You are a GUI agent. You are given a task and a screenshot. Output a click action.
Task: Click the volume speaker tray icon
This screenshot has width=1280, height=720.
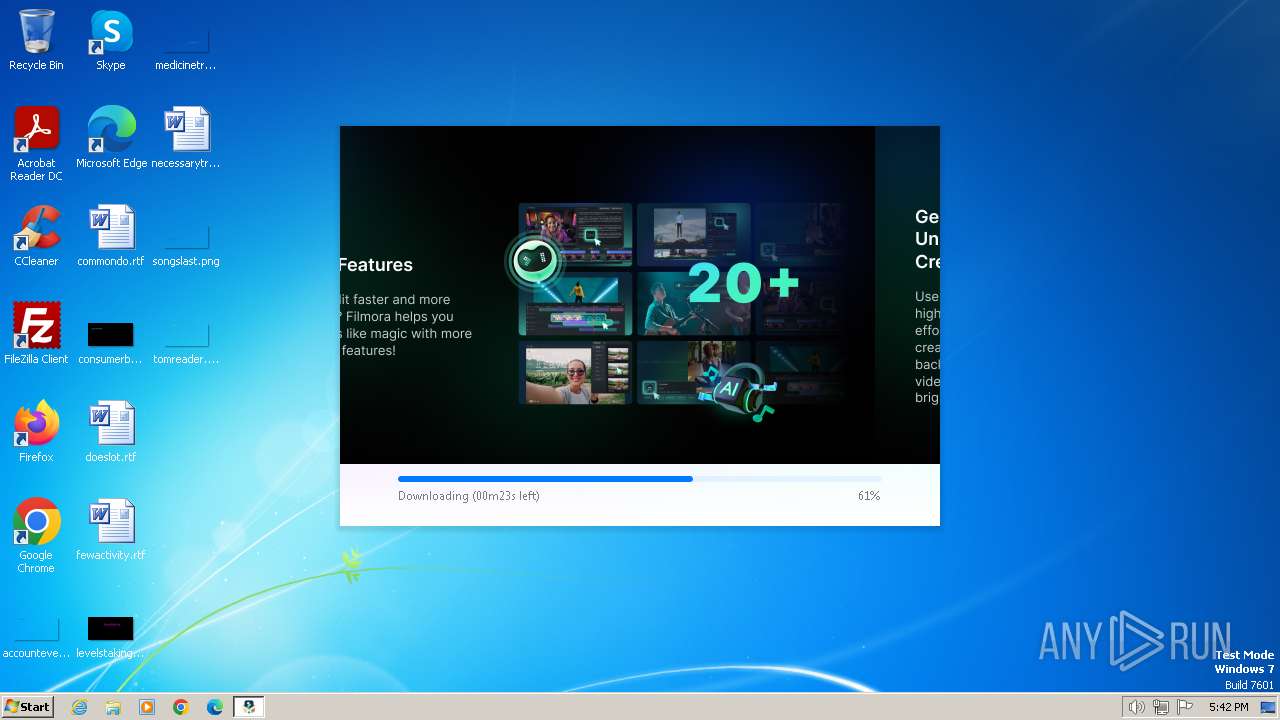[x=1136, y=707]
